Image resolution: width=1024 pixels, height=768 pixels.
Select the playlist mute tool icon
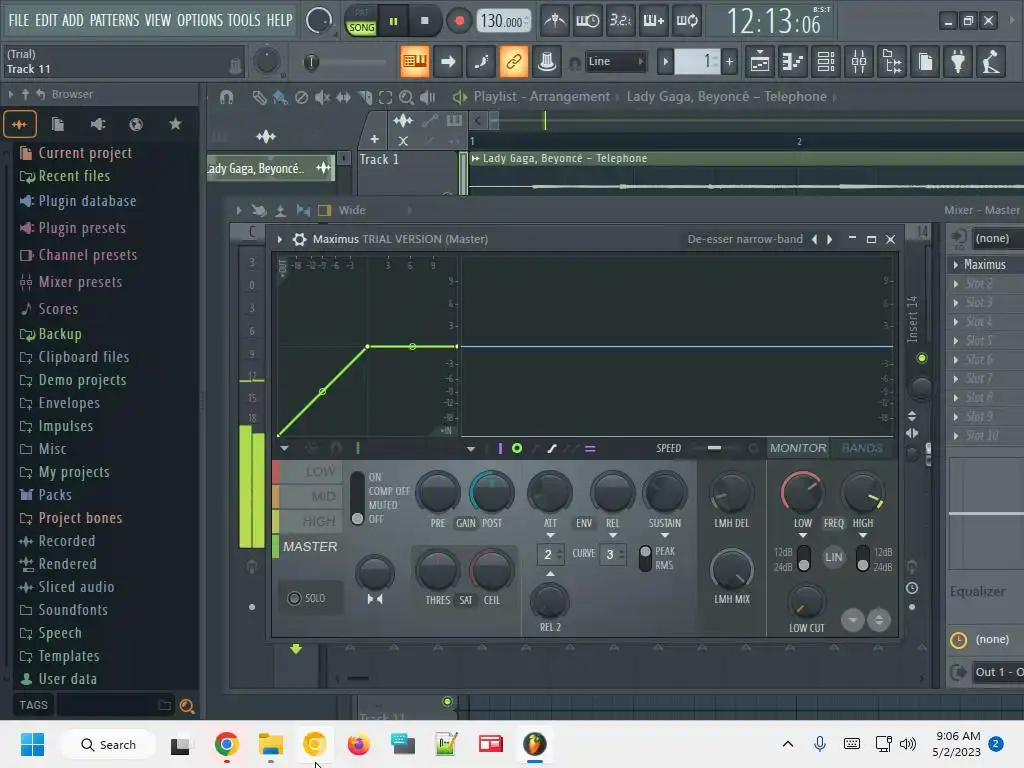[322, 97]
